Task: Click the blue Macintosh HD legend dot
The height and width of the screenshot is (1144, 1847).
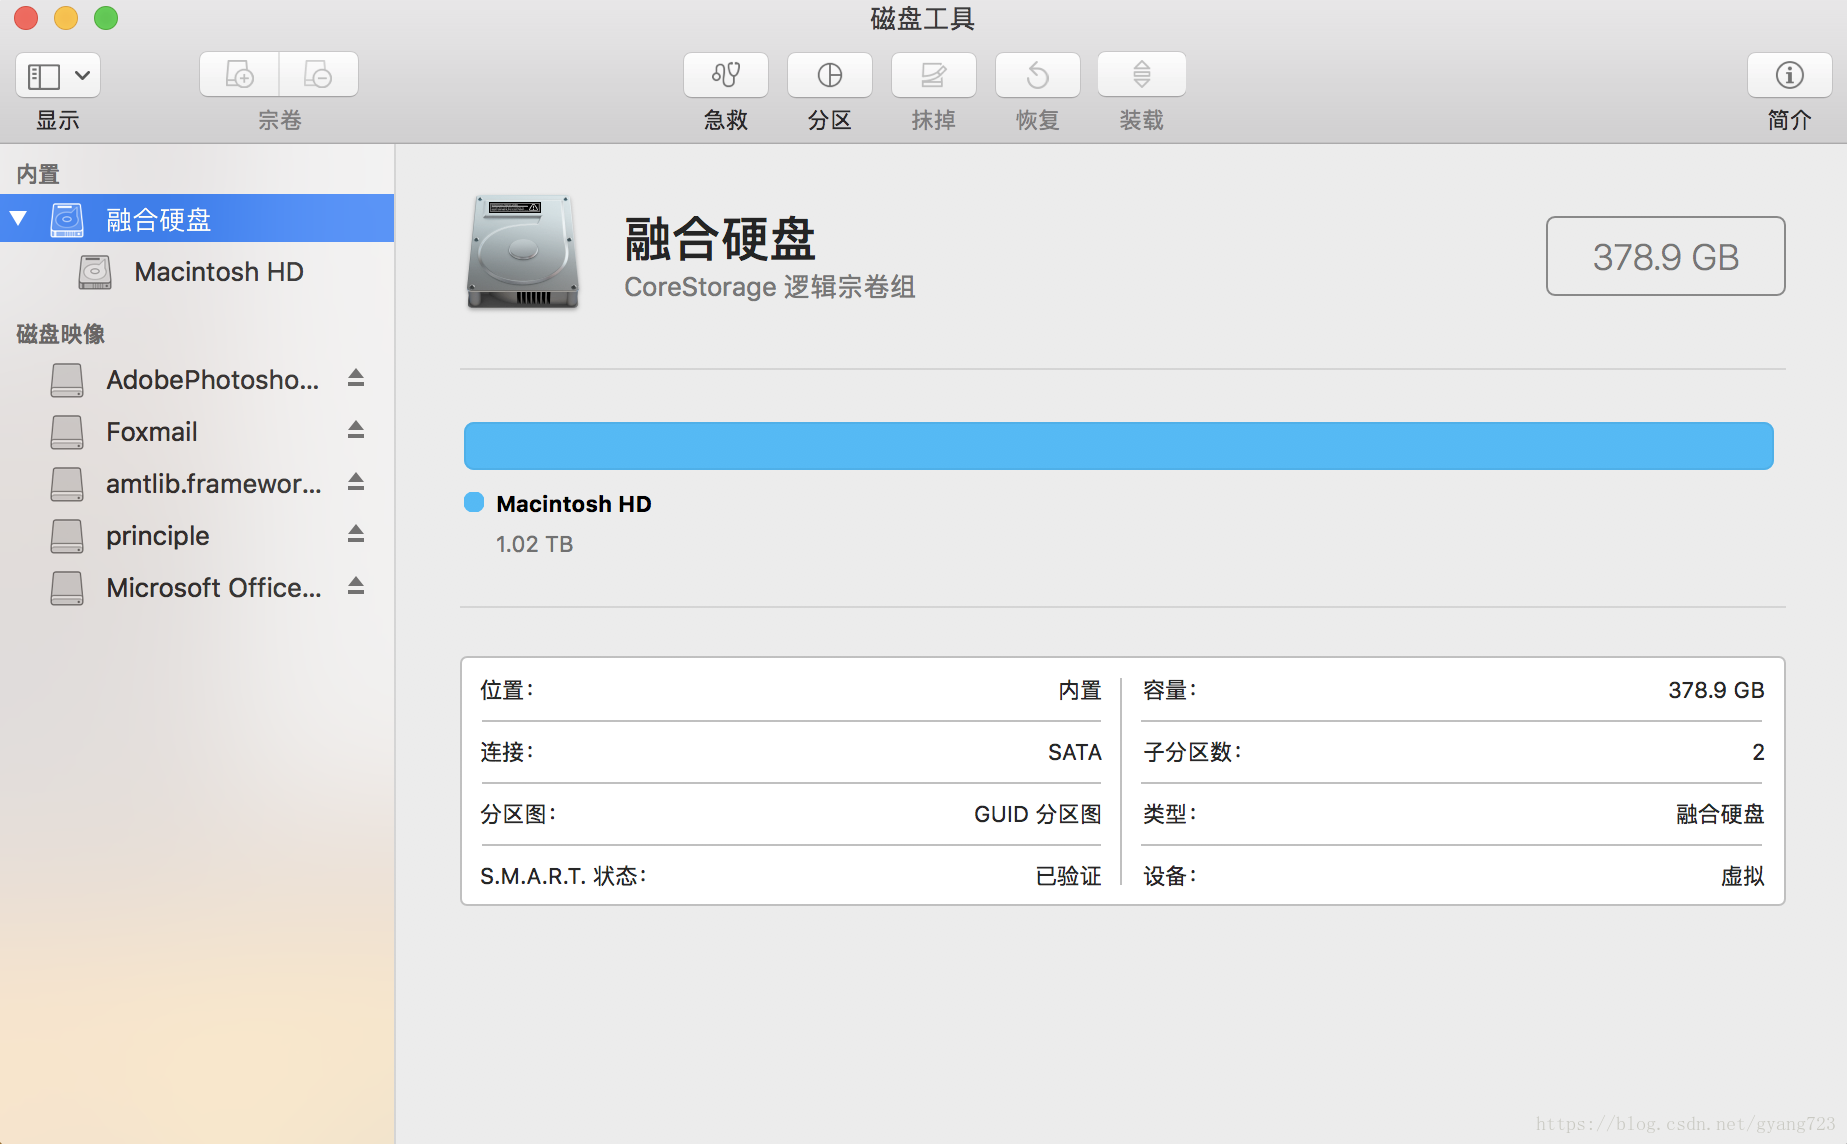Action: [474, 502]
